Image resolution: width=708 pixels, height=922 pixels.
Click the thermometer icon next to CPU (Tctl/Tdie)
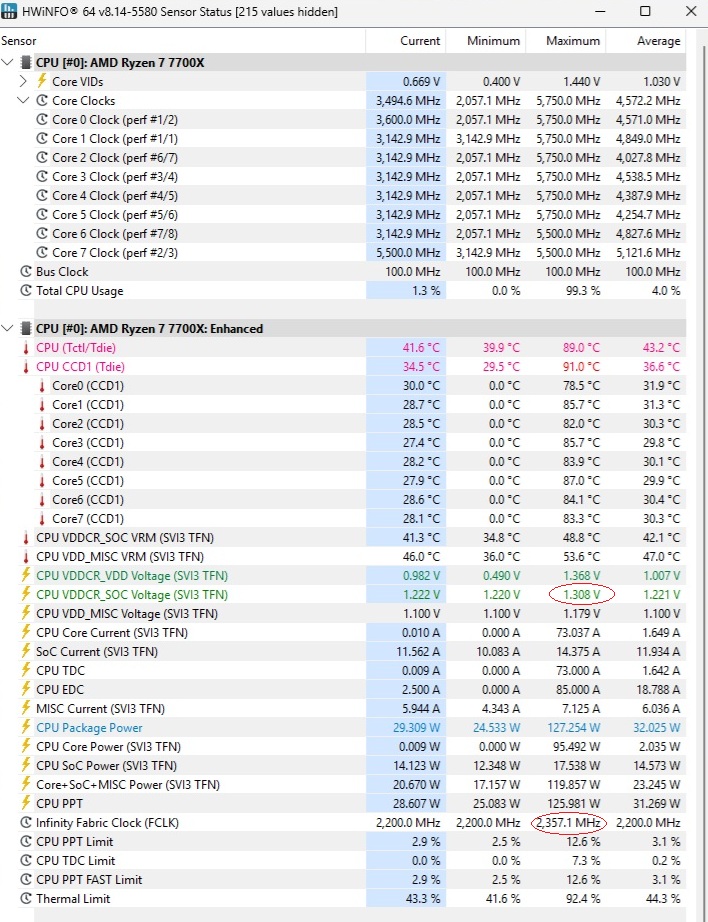click(x=26, y=348)
